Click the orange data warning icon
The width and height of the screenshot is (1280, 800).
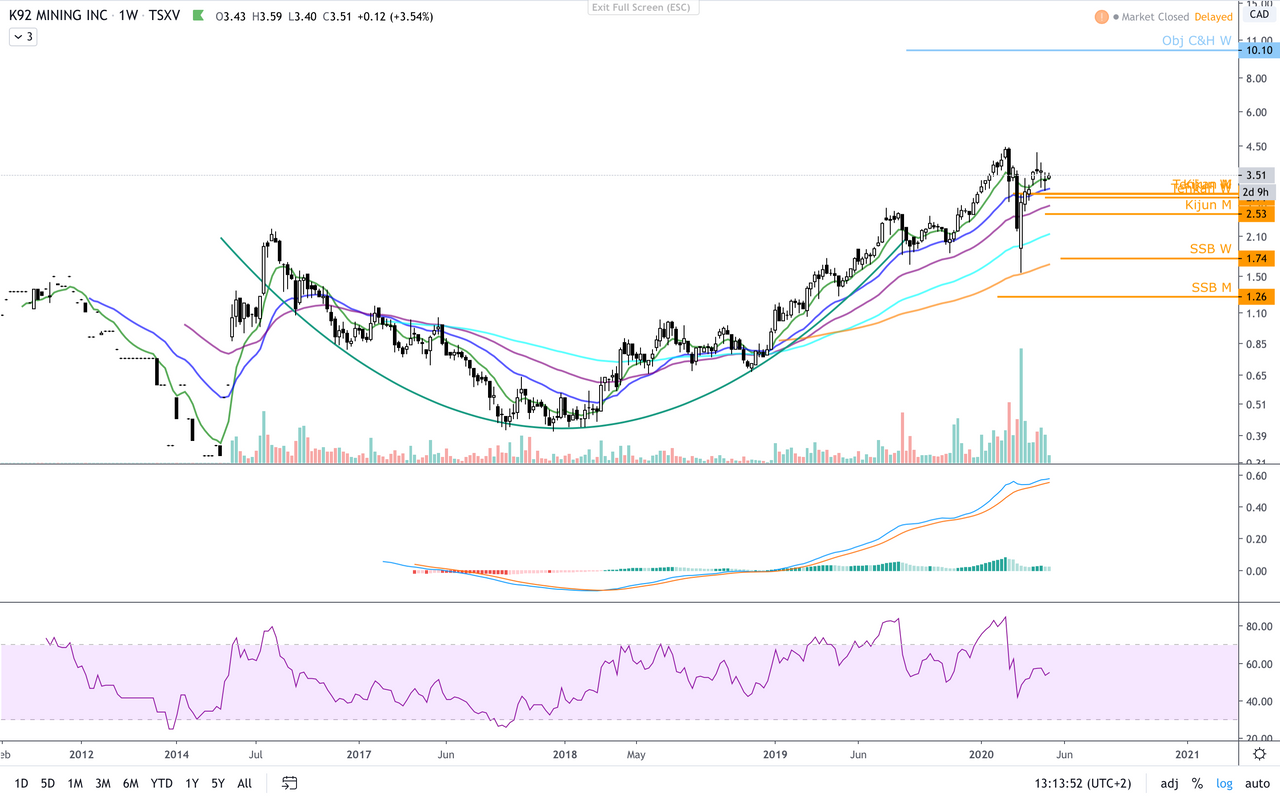(x=1102, y=17)
